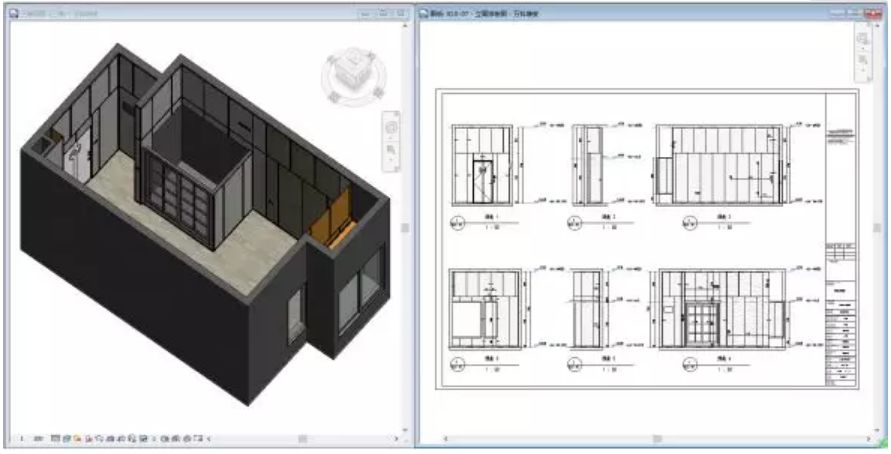Click the left scroll arrow of the 3D view scrollbar
The image size is (891, 454).
coord(209,439)
